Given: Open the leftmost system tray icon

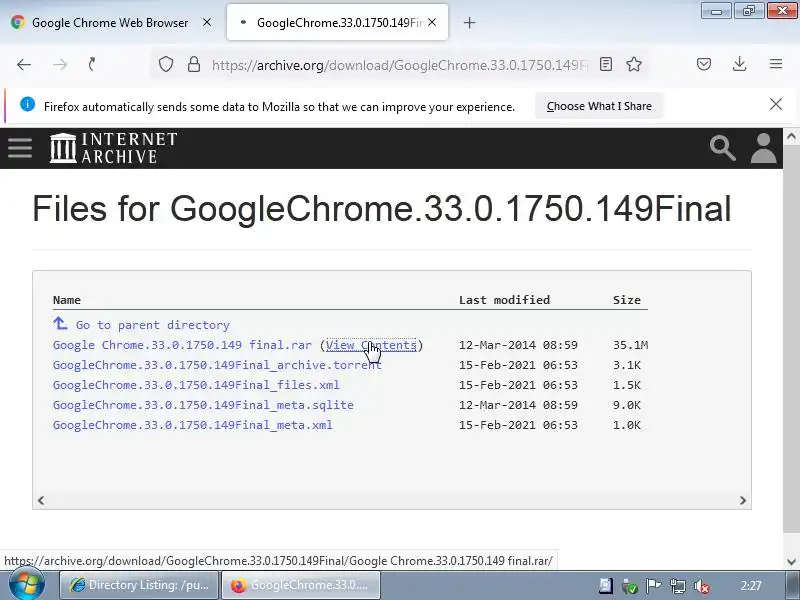Looking at the screenshot, I should coord(606,586).
